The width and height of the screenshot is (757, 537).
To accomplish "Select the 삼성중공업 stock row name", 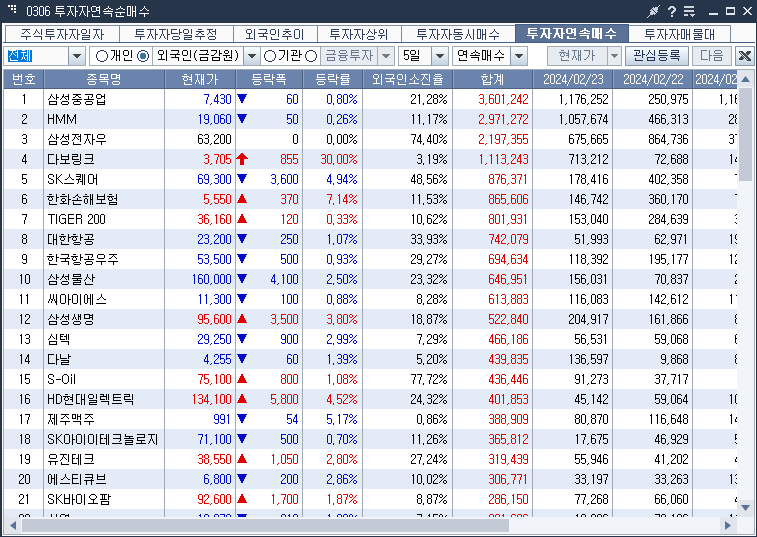I will [77, 99].
